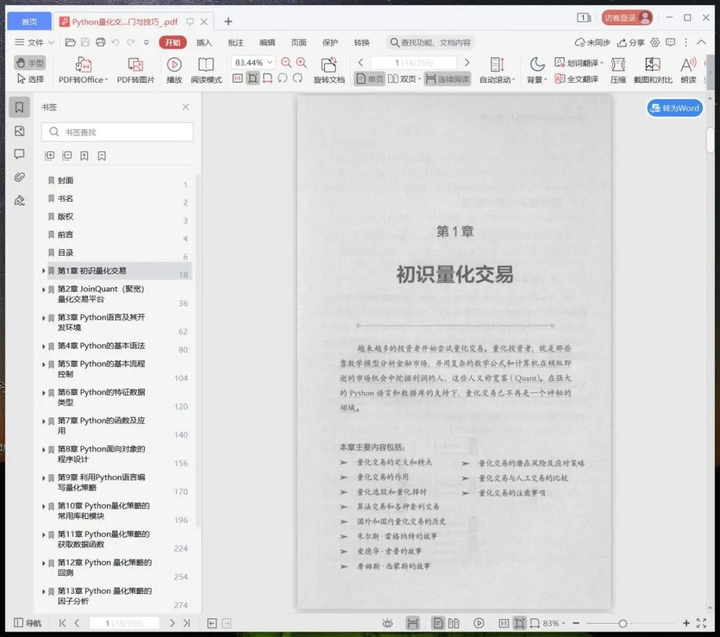Click the print icon in quick toolbar
The width and height of the screenshot is (720, 637).
(101, 42)
